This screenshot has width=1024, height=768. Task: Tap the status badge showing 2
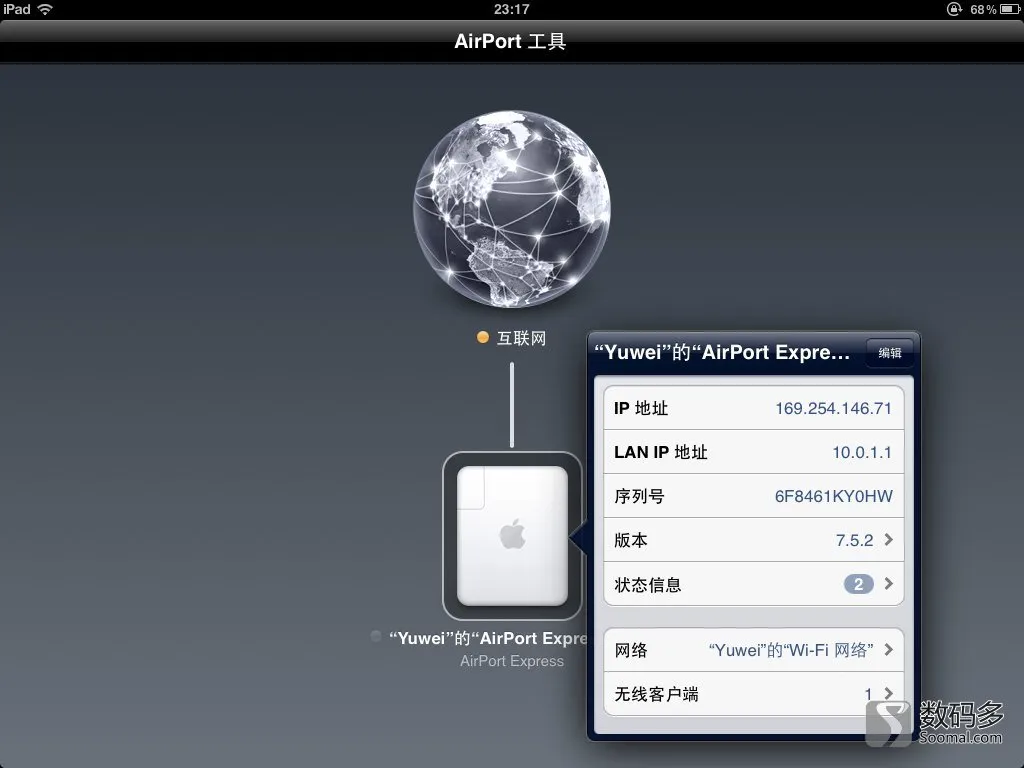point(858,584)
